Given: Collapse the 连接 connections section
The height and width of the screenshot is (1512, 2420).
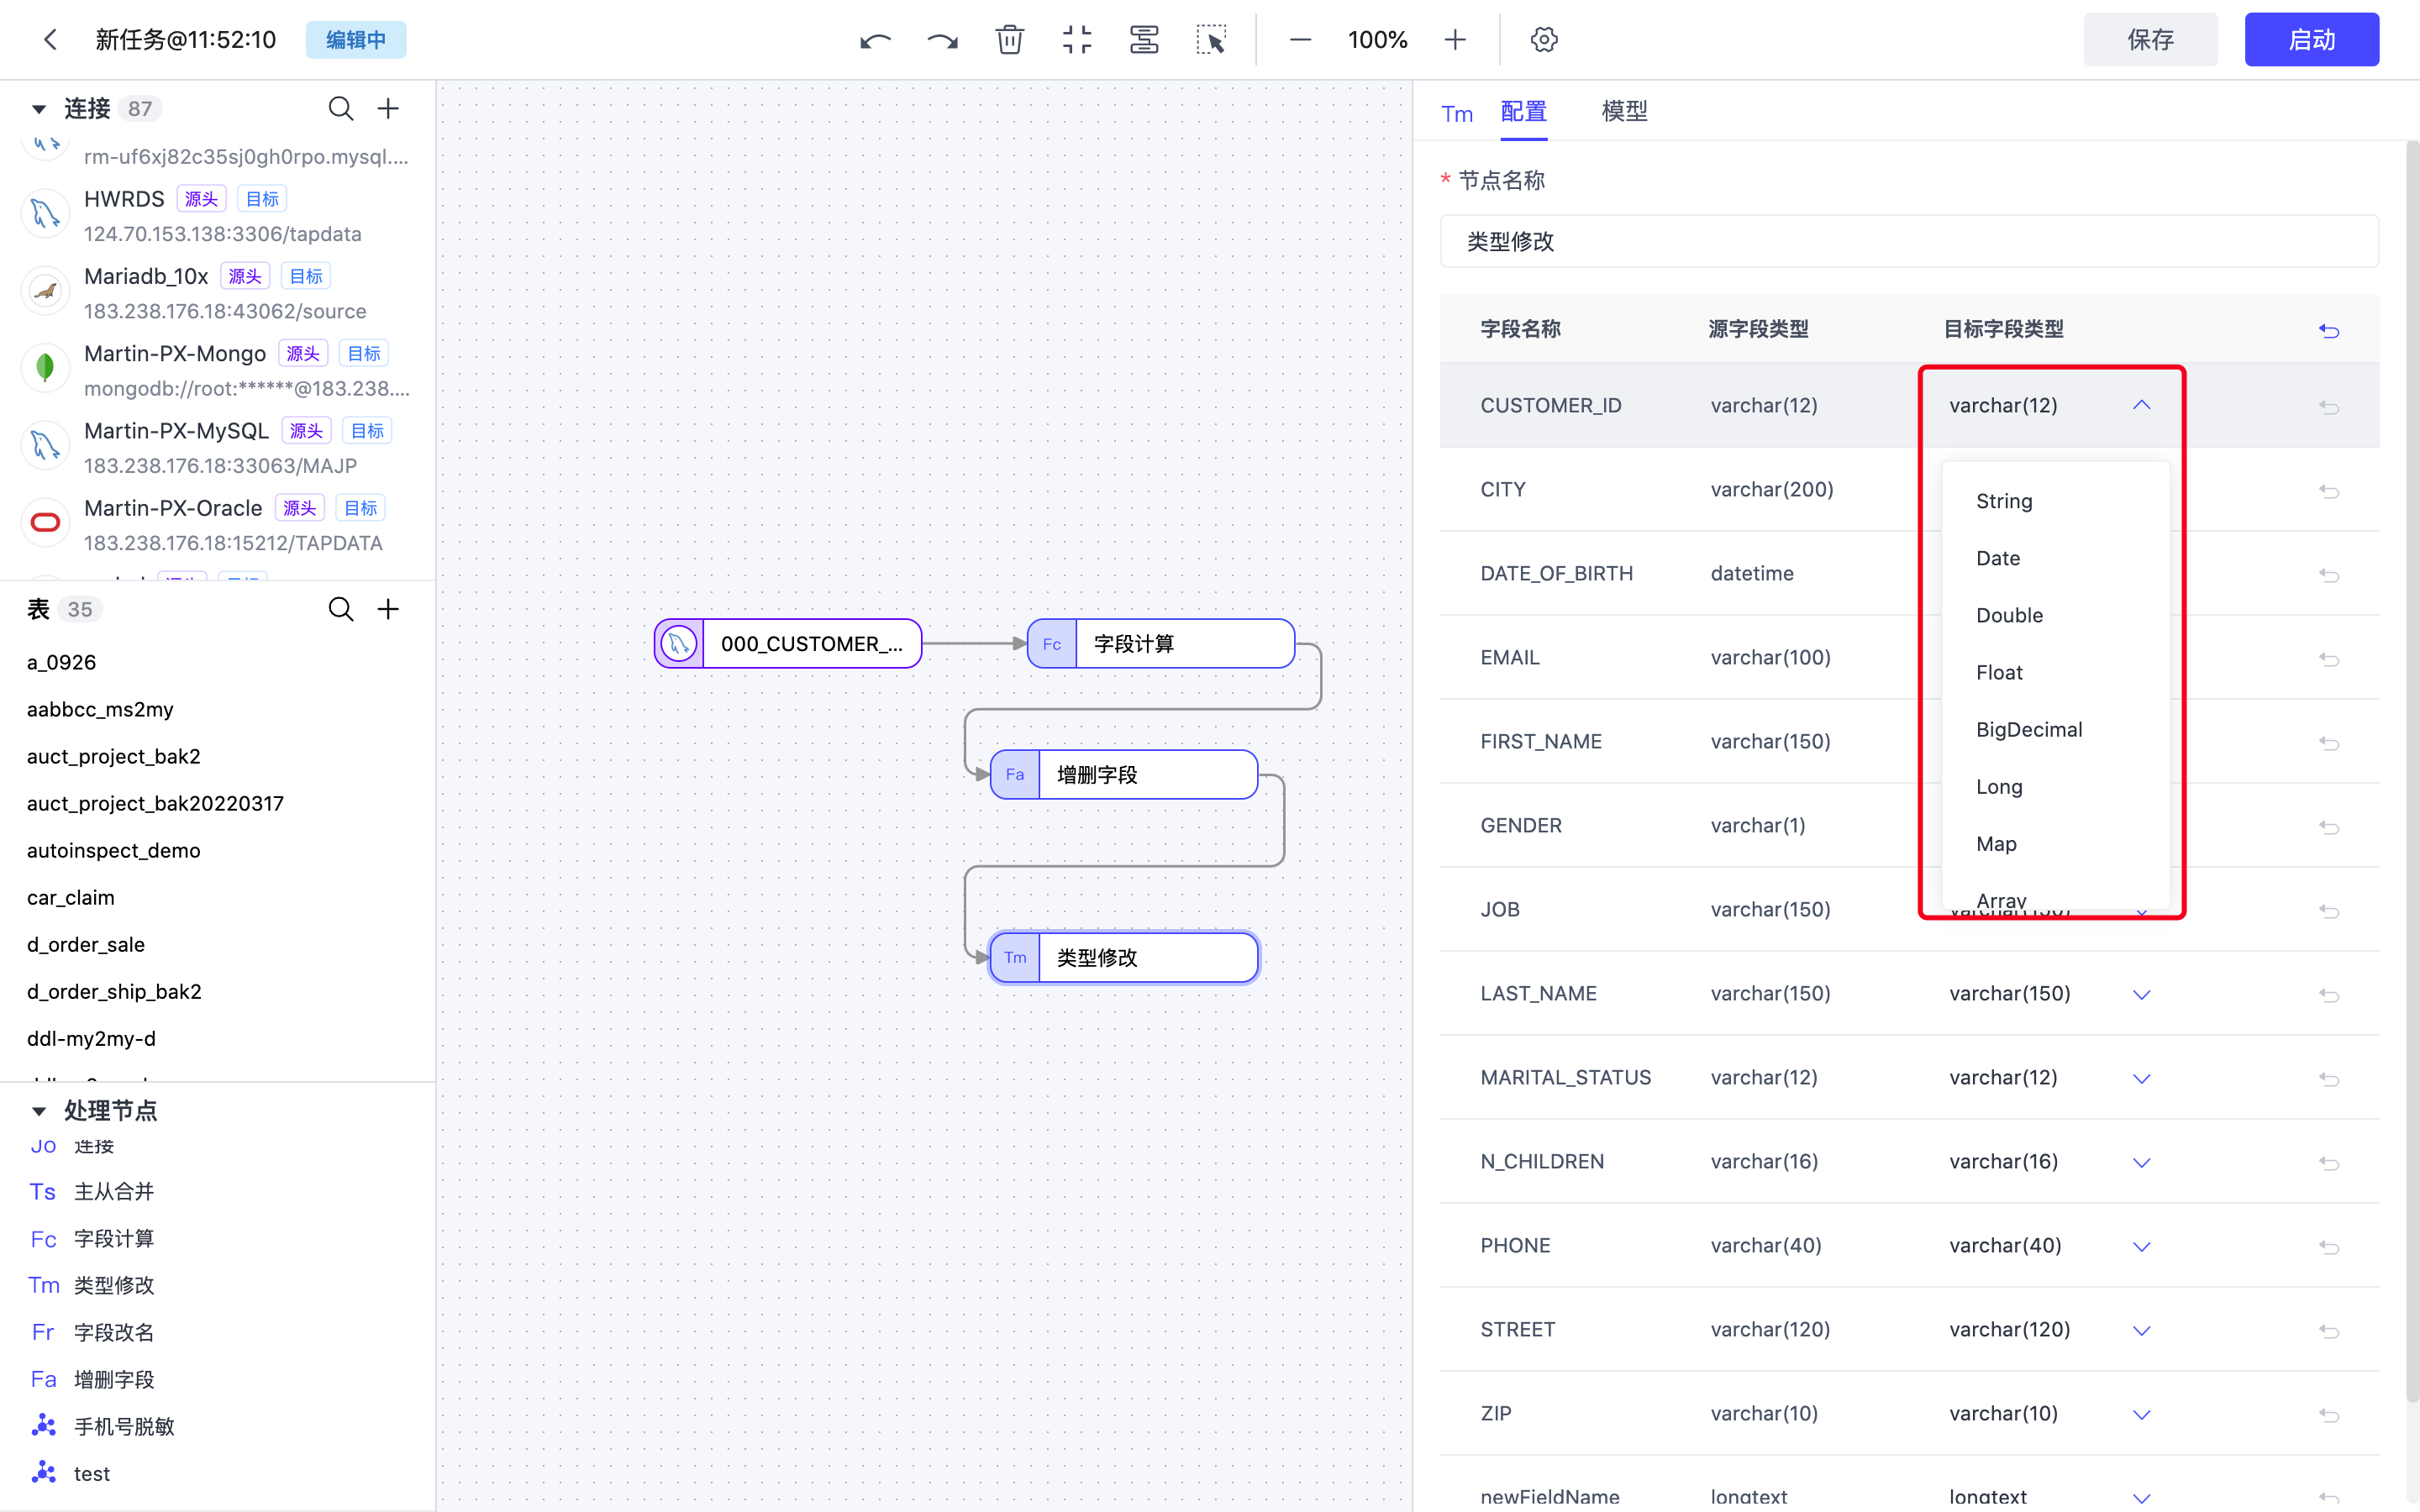Looking at the screenshot, I should (39, 108).
